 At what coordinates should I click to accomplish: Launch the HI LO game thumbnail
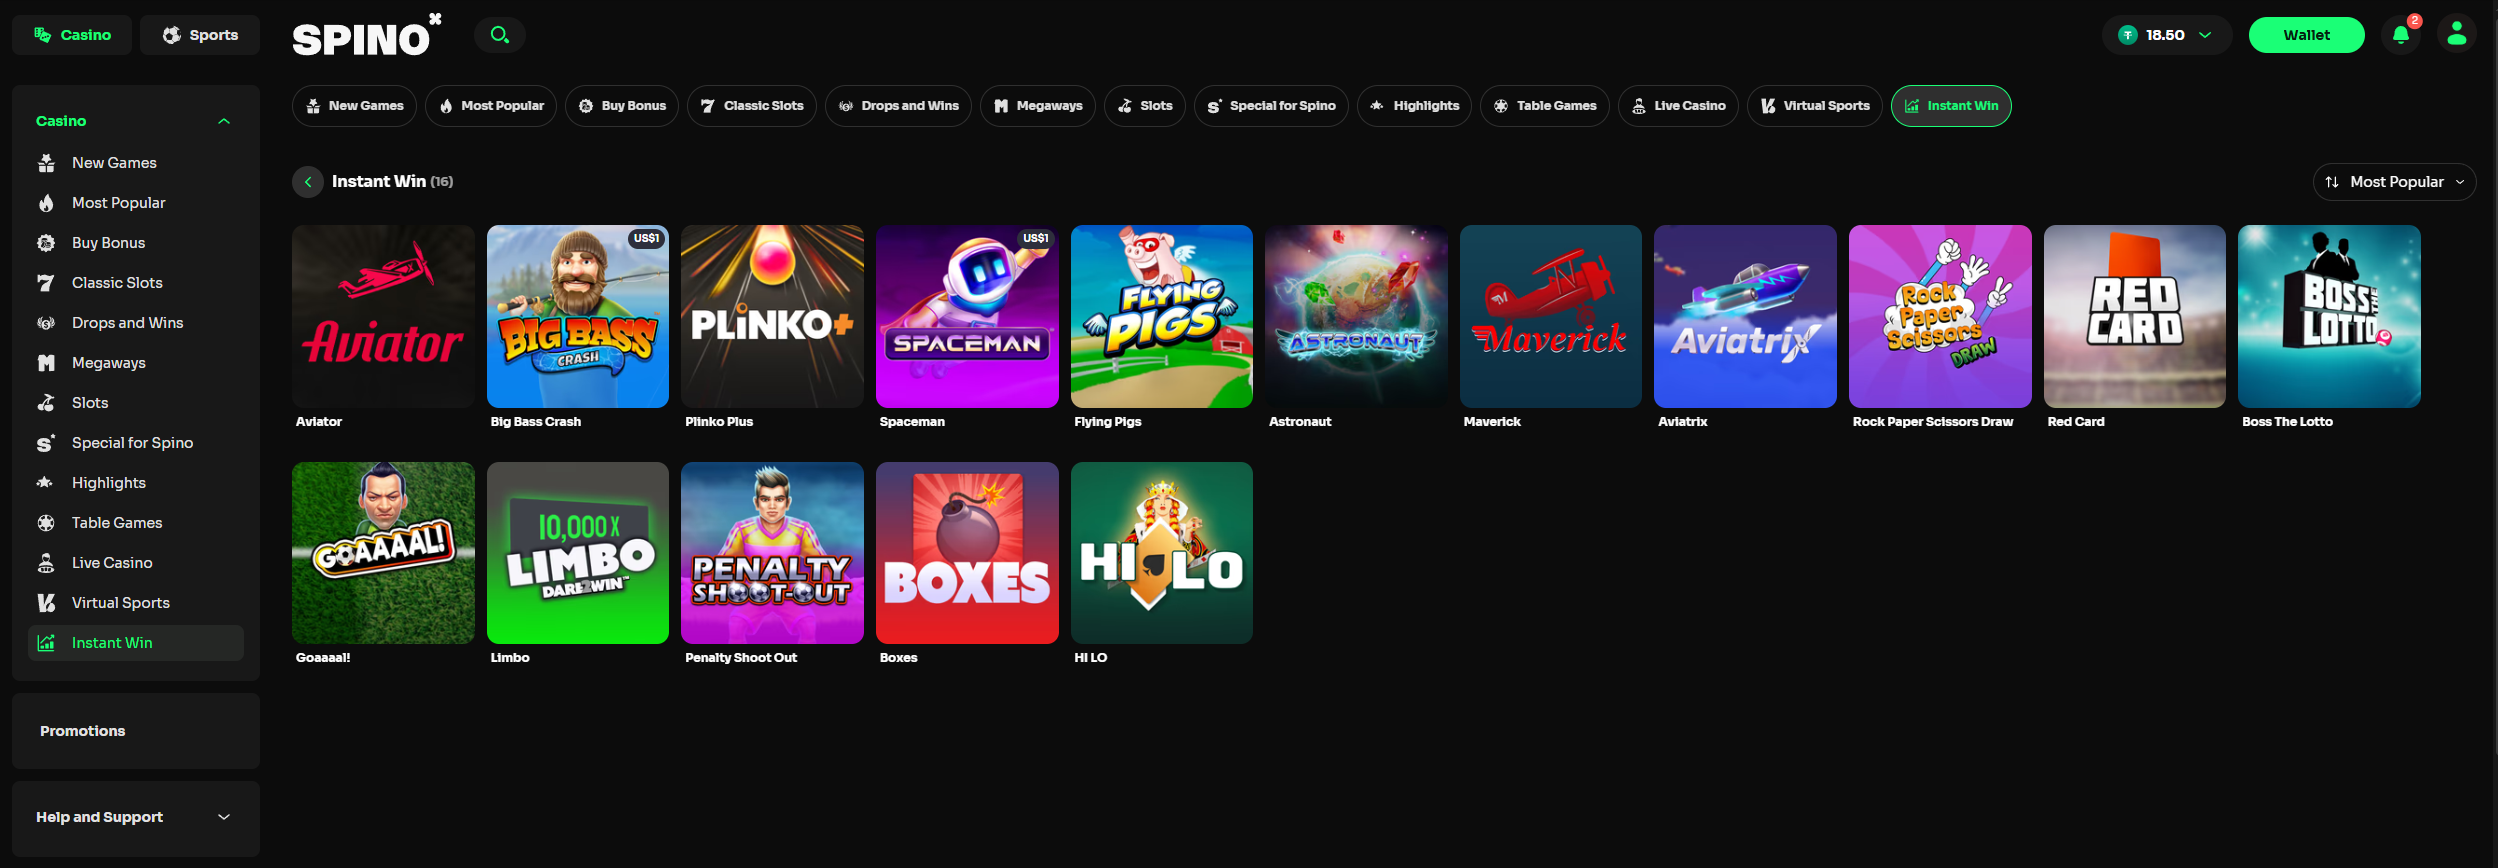pyautogui.click(x=1162, y=553)
